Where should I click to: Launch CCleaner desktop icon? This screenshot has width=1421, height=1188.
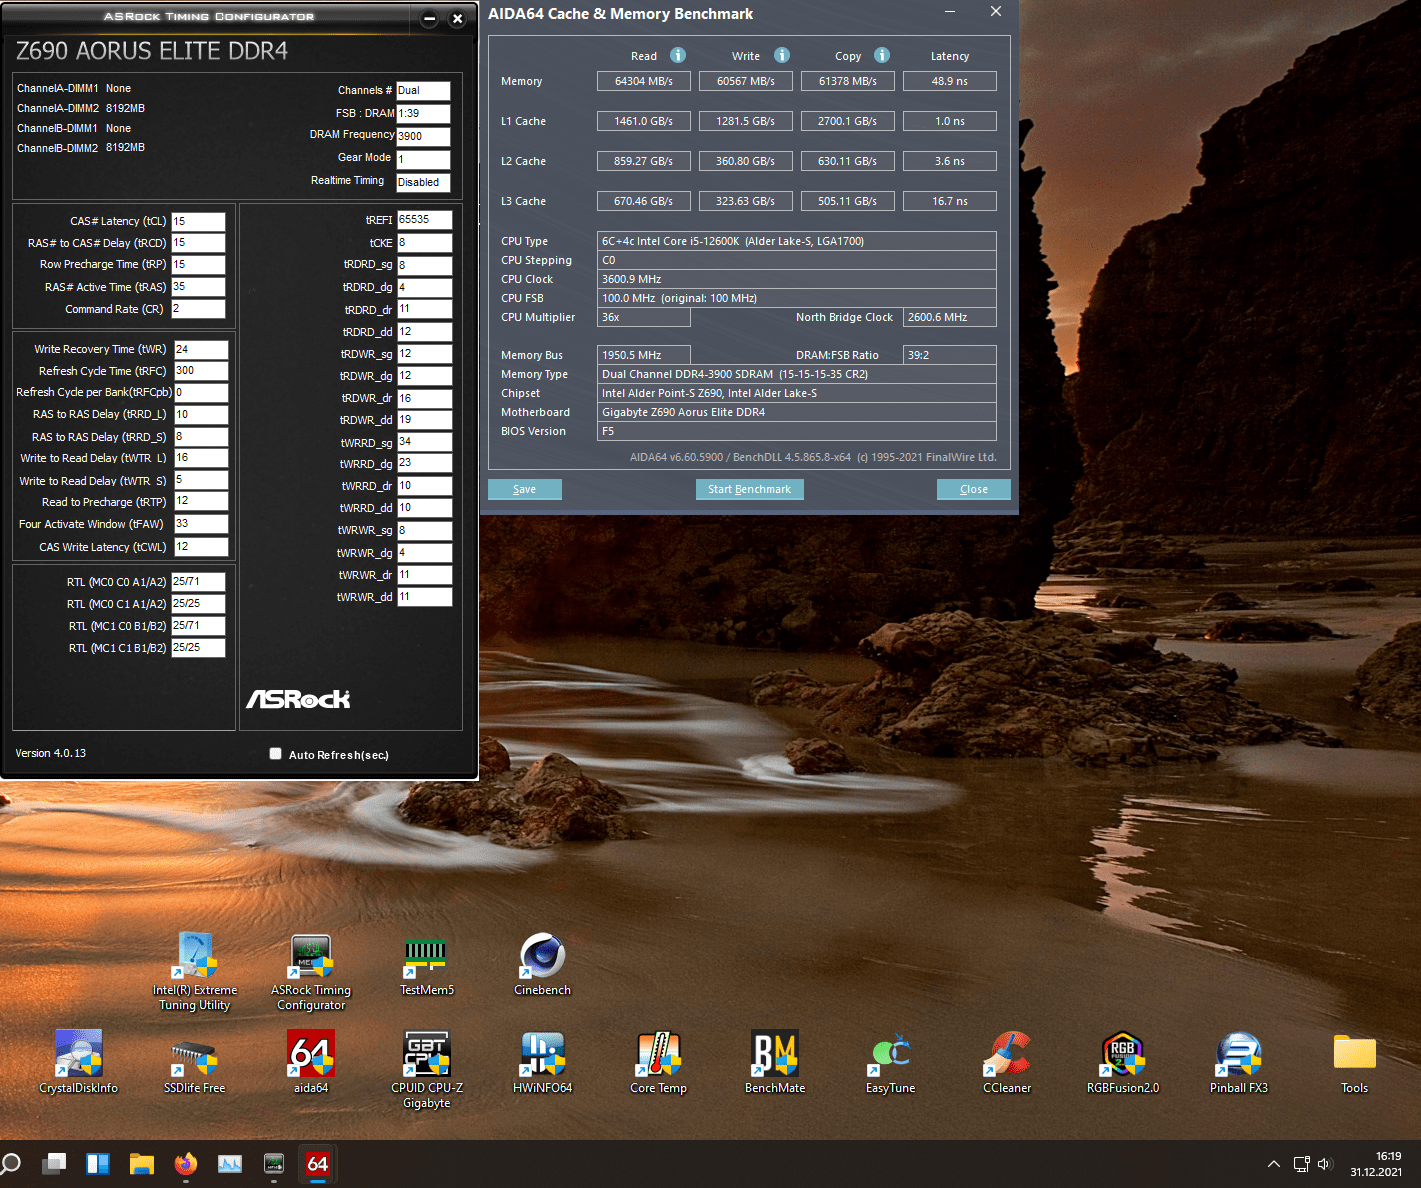click(x=1007, y=1062)
